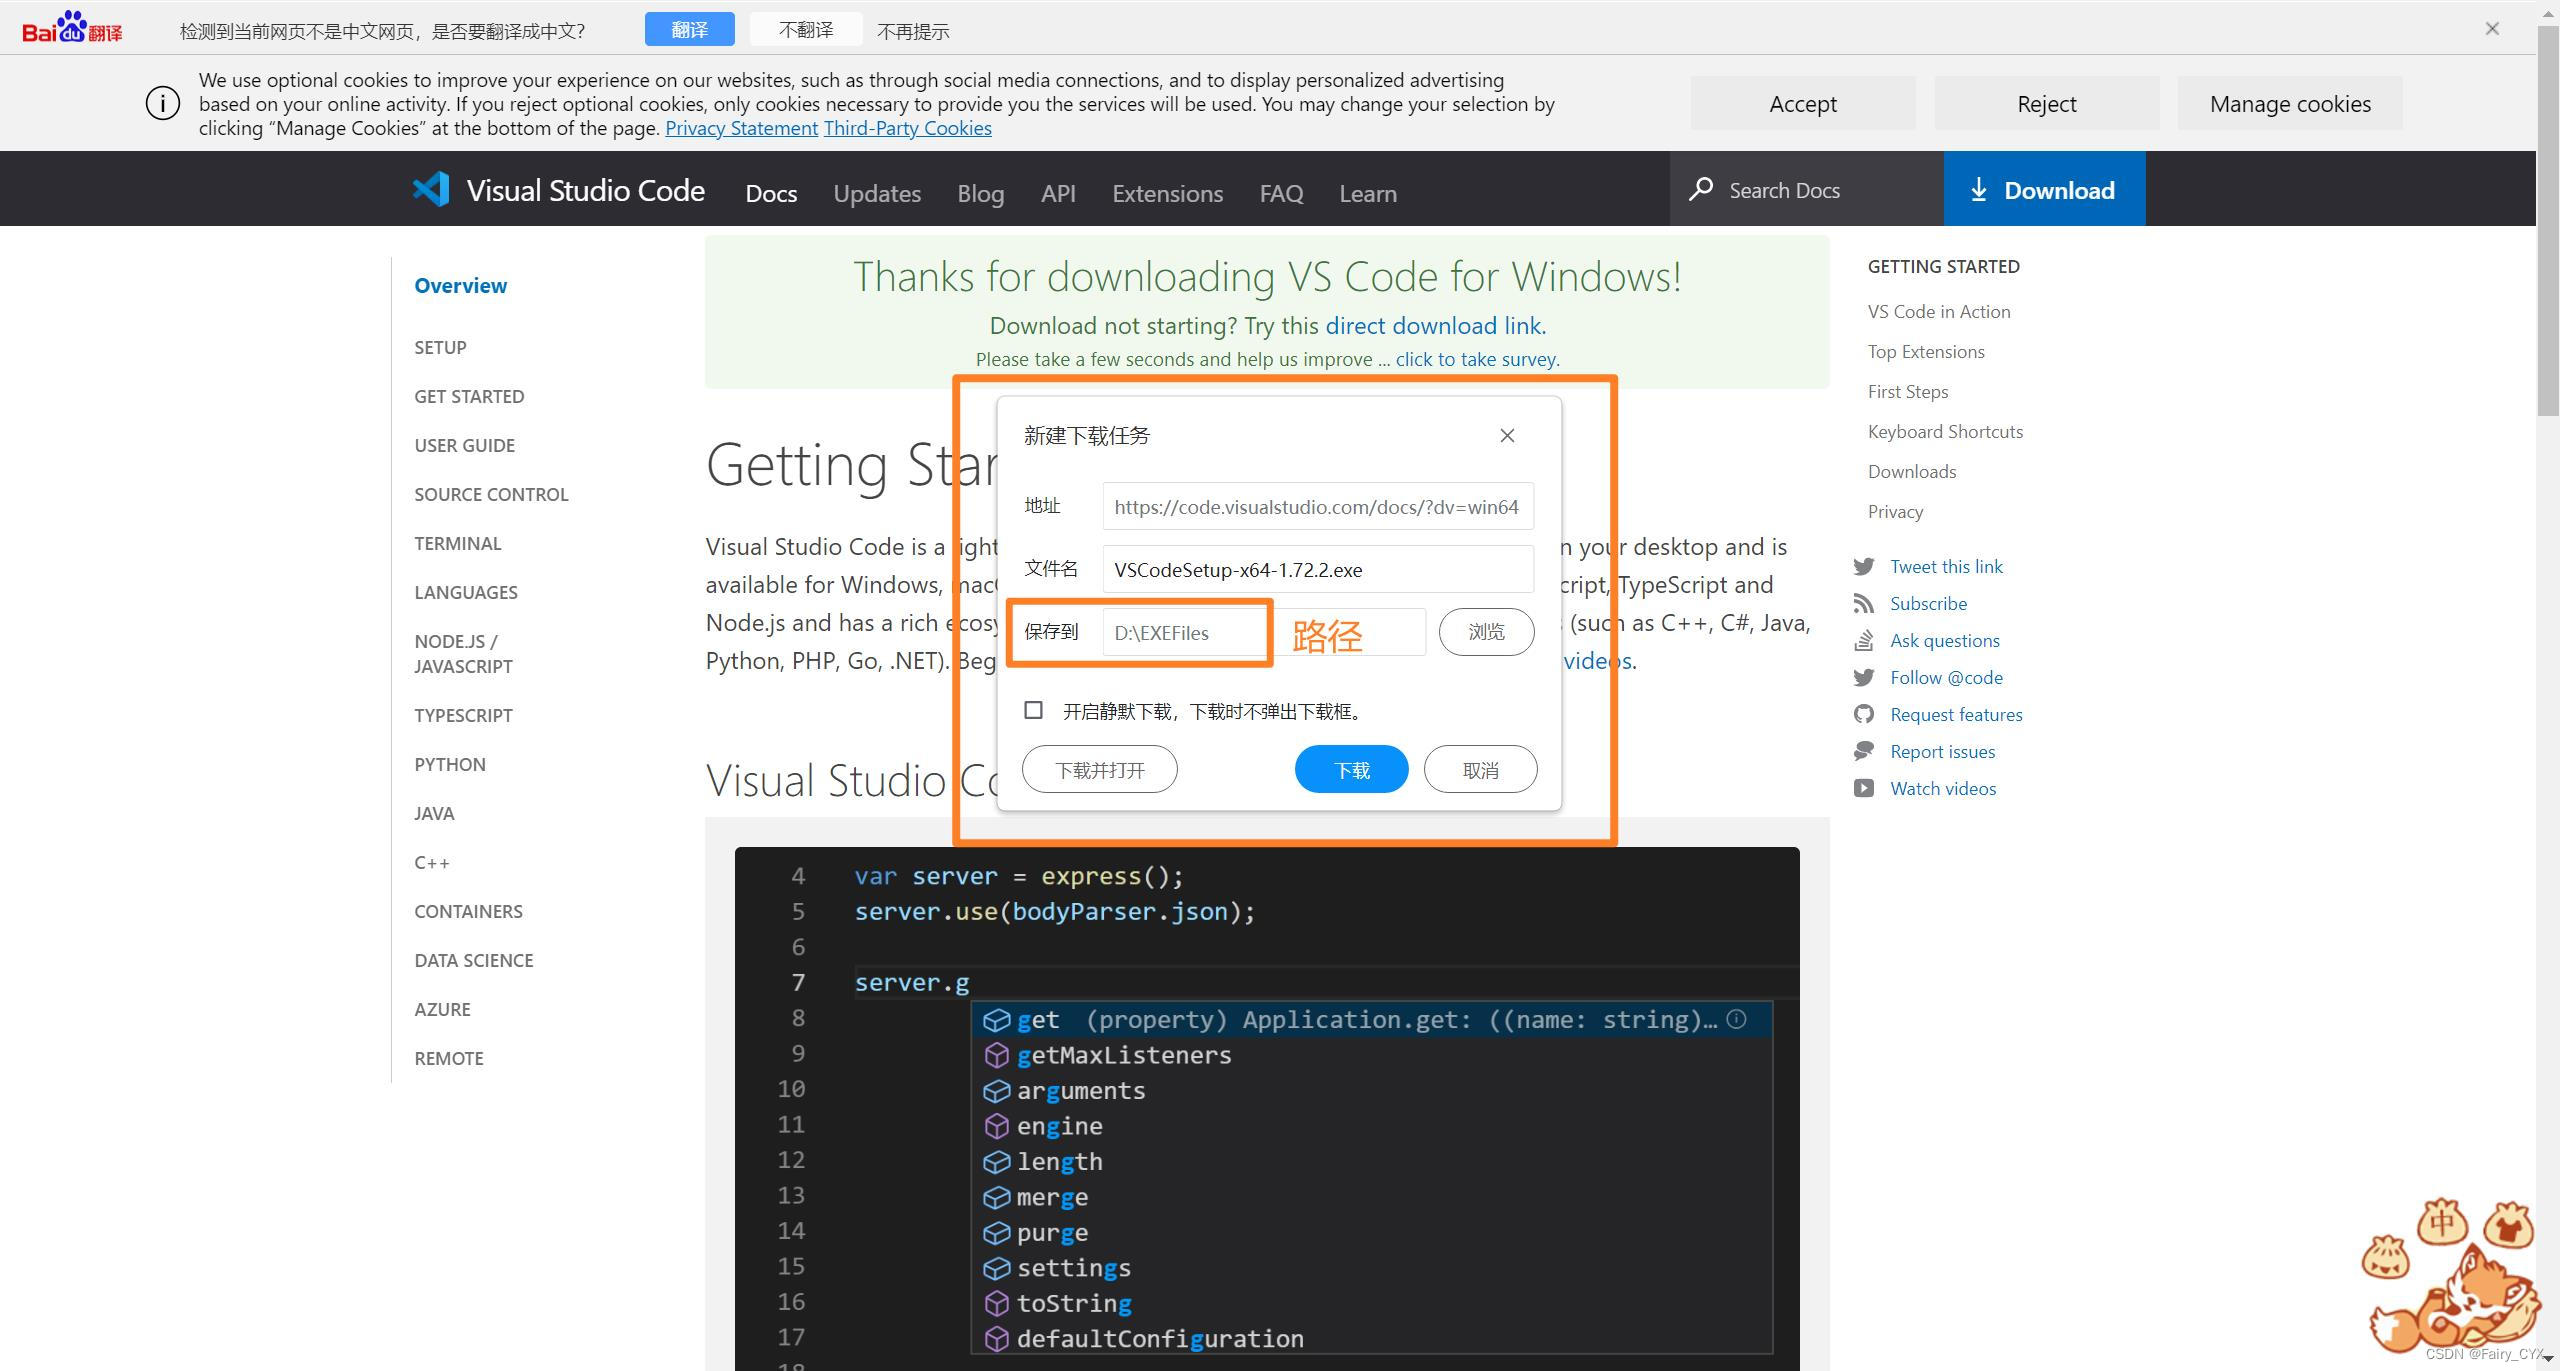The width and height of the screenshot is (2560, 1371).
Task: Click the Visual Studio Code logo icon
Action: click(431, 190)
